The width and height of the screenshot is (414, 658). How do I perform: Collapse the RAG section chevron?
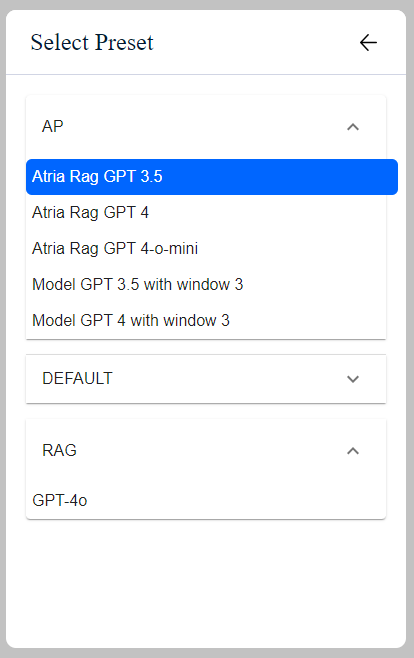[353, 451]
